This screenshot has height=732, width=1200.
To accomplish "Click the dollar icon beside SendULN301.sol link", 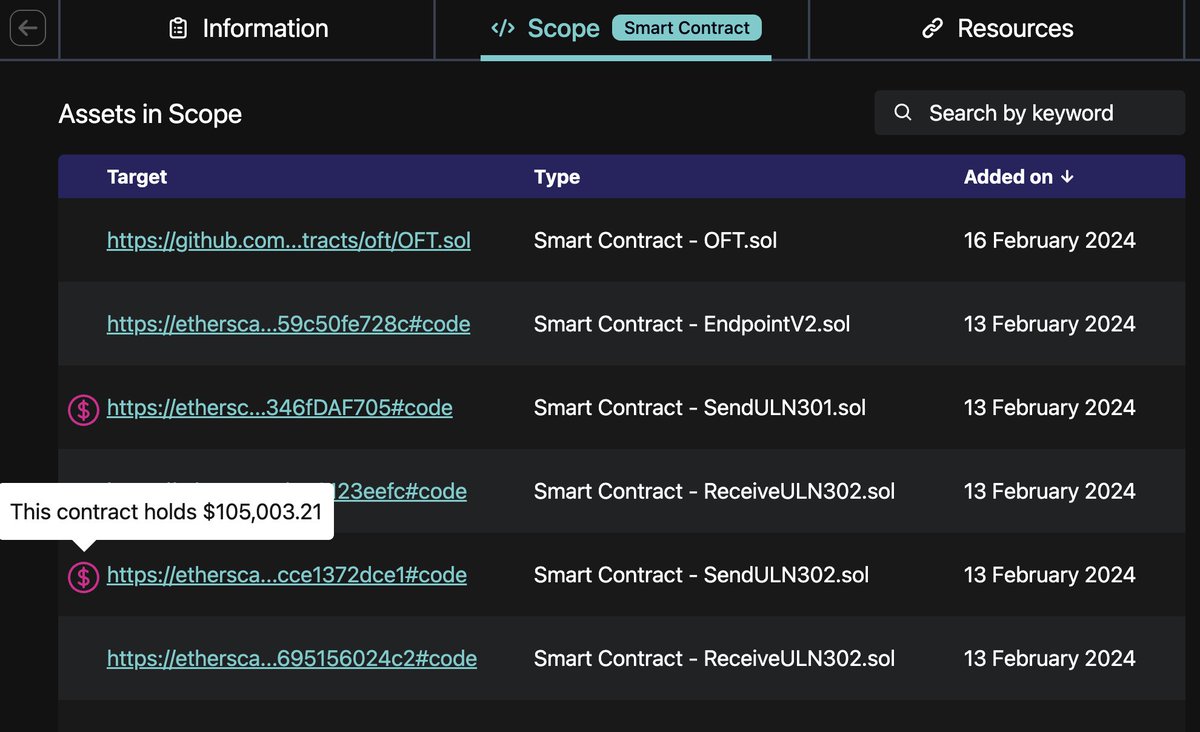I will pyautogui.click(x=83, y=409).
